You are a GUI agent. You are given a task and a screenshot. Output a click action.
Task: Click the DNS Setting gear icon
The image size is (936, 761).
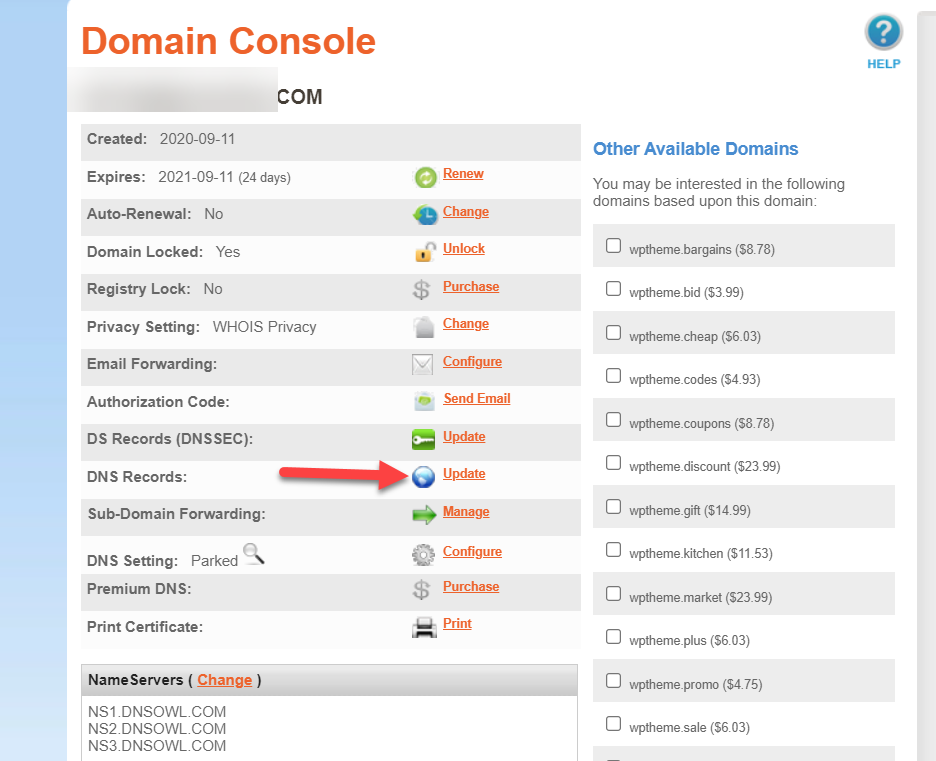423,554
